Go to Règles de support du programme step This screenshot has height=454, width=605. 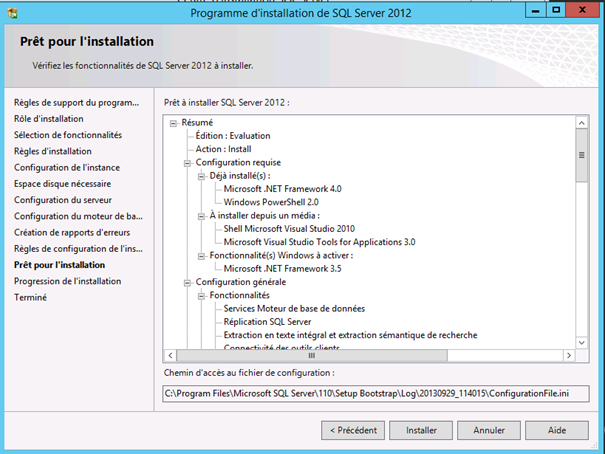click(76, 103)
